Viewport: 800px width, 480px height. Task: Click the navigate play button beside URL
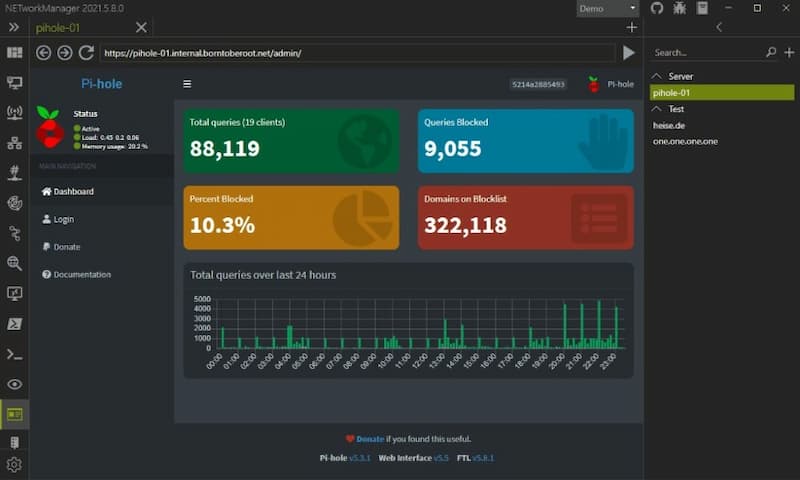(x=629, y=53)
